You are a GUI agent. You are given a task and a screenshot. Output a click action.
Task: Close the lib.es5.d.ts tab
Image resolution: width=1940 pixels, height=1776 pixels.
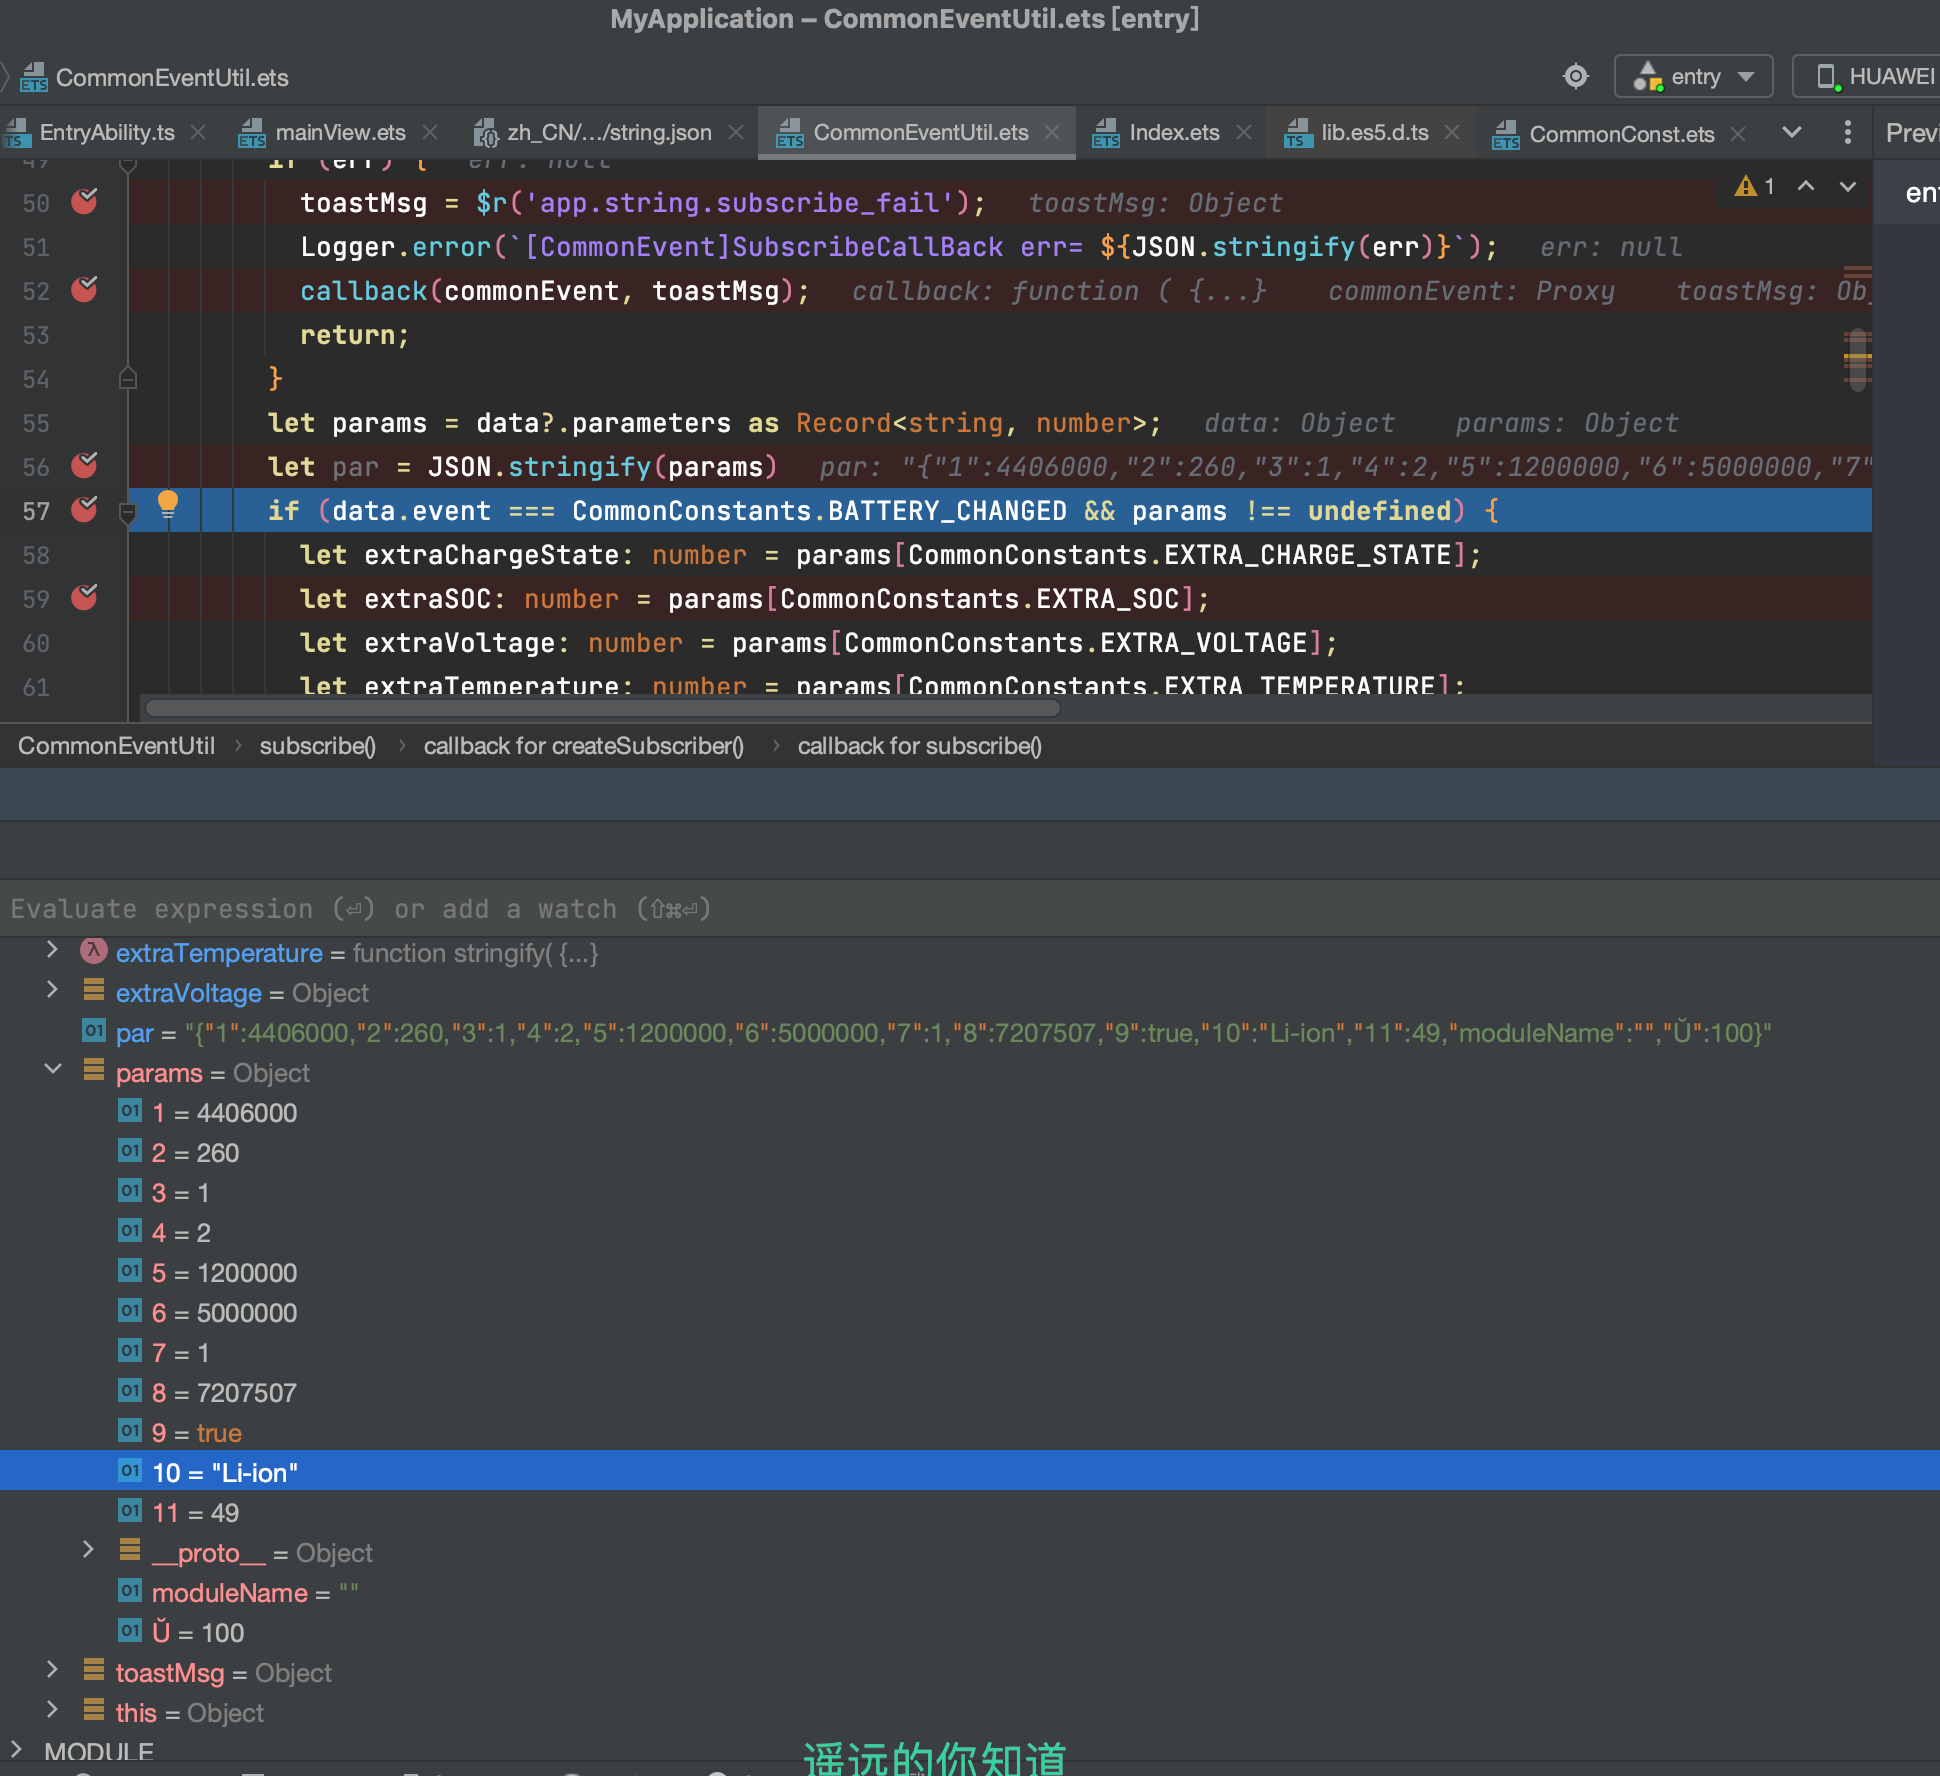[1452, 132]
